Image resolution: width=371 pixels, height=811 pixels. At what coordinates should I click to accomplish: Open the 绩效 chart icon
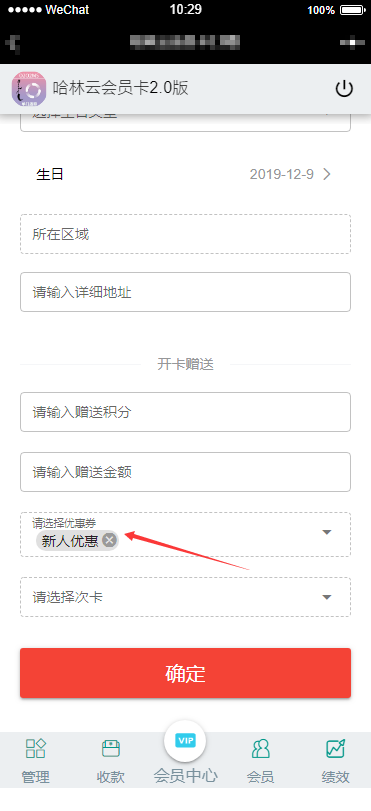(x=335, y=748)
